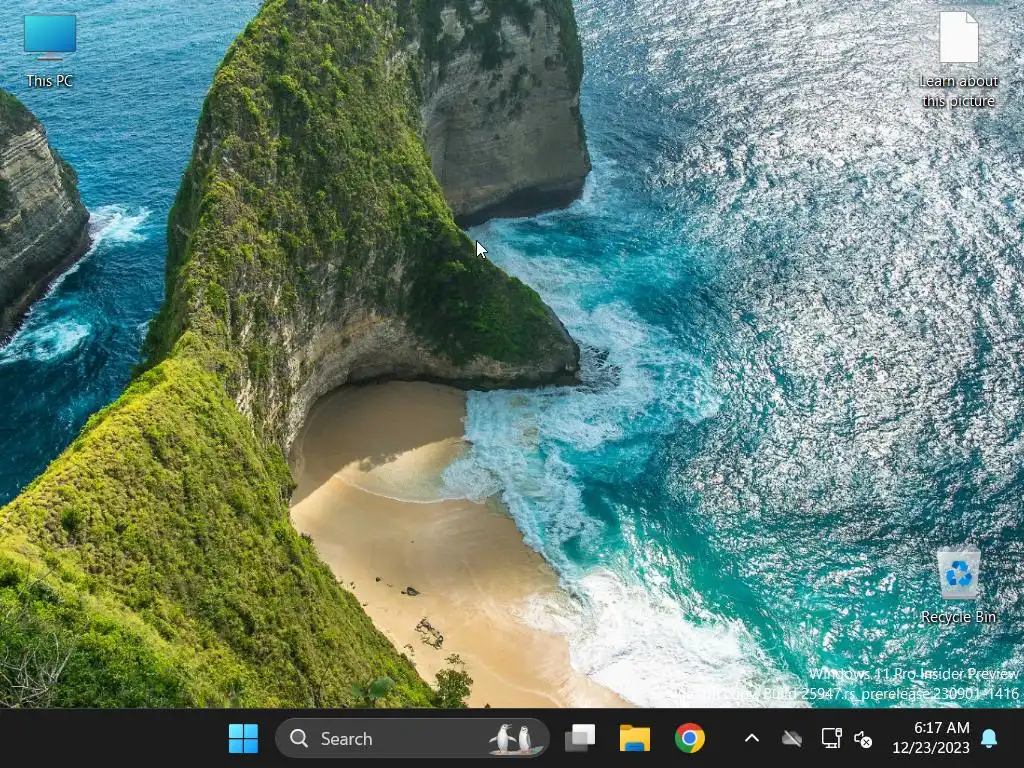Select the This PC desktop icon
The height and width of the screenshot is (768, 1024).
click(x=50, y=51)
